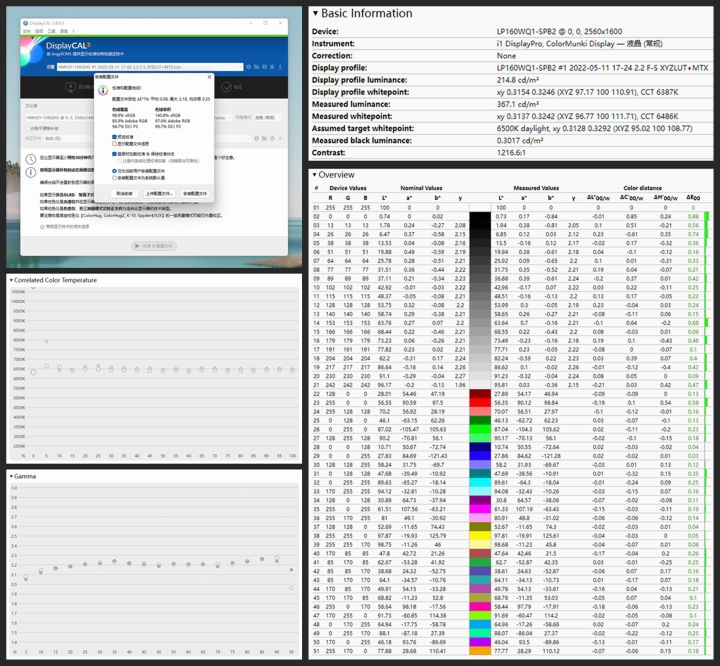Click the folder icon beside settings dropdown

click(257, 67)
